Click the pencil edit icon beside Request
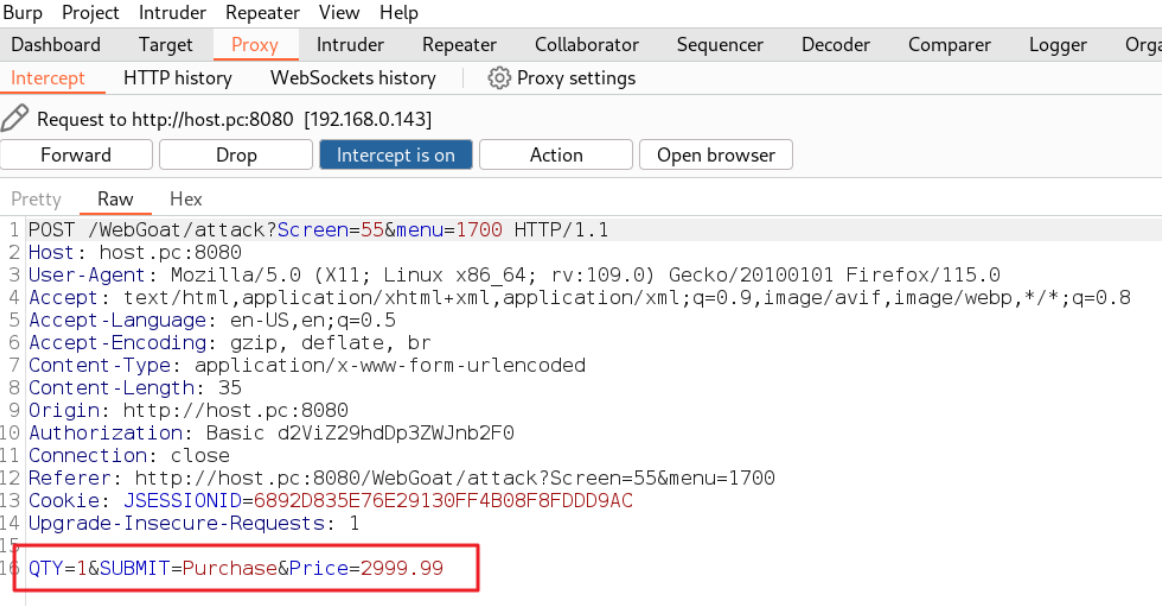 point(15,119)
